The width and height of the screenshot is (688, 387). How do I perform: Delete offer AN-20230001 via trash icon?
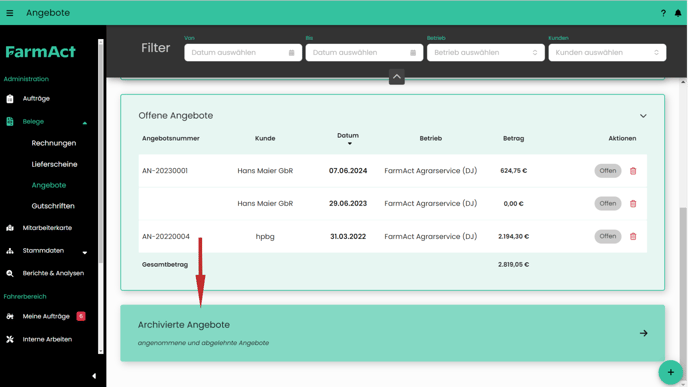tap(633, 171)
